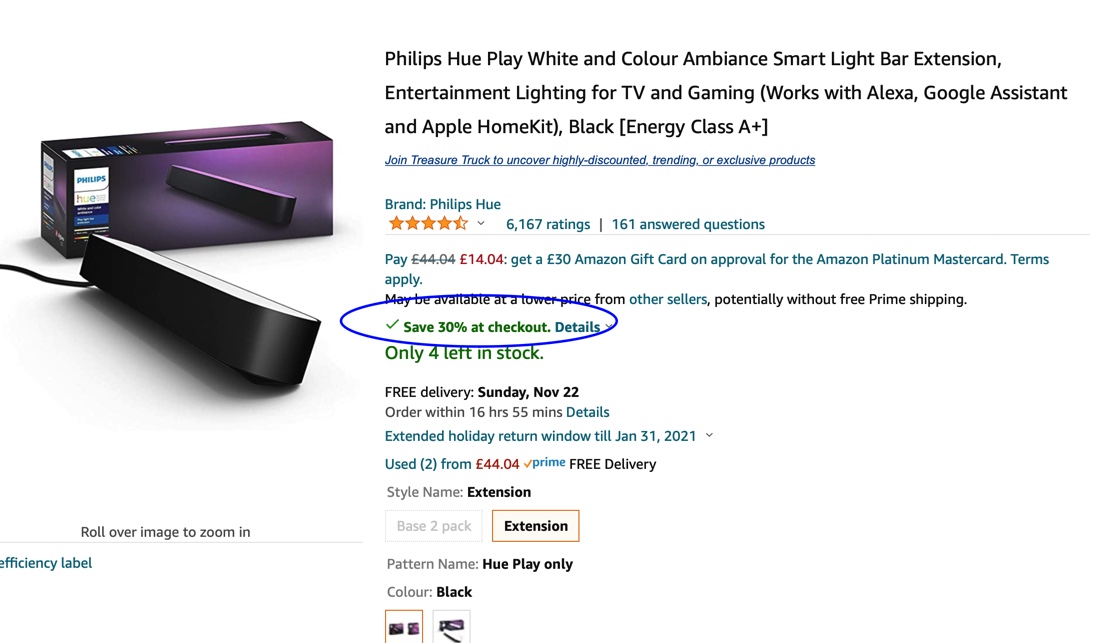Click the other sellers link

[x=668, y=299]
